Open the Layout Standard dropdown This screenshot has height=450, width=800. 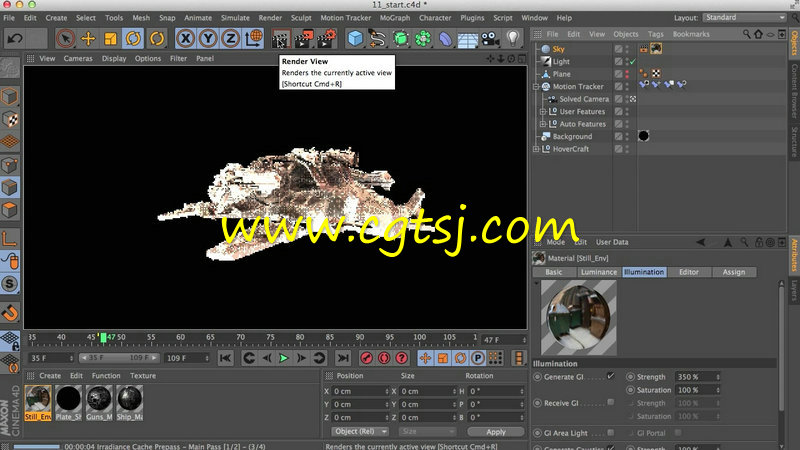tap(744, 17)
